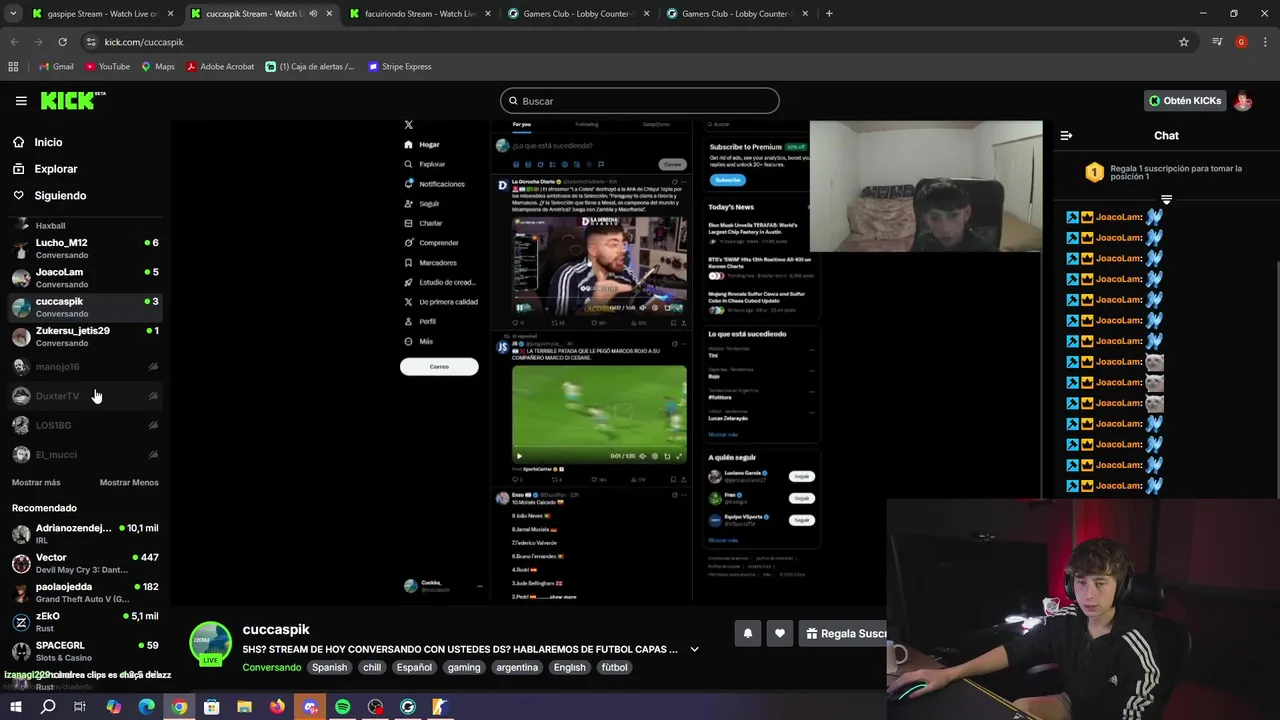The height and width of the screenshot is (720, 1280).
Task: Expand the gift leaderboard chevron under chat header
Action: (x=1166, y=199)
